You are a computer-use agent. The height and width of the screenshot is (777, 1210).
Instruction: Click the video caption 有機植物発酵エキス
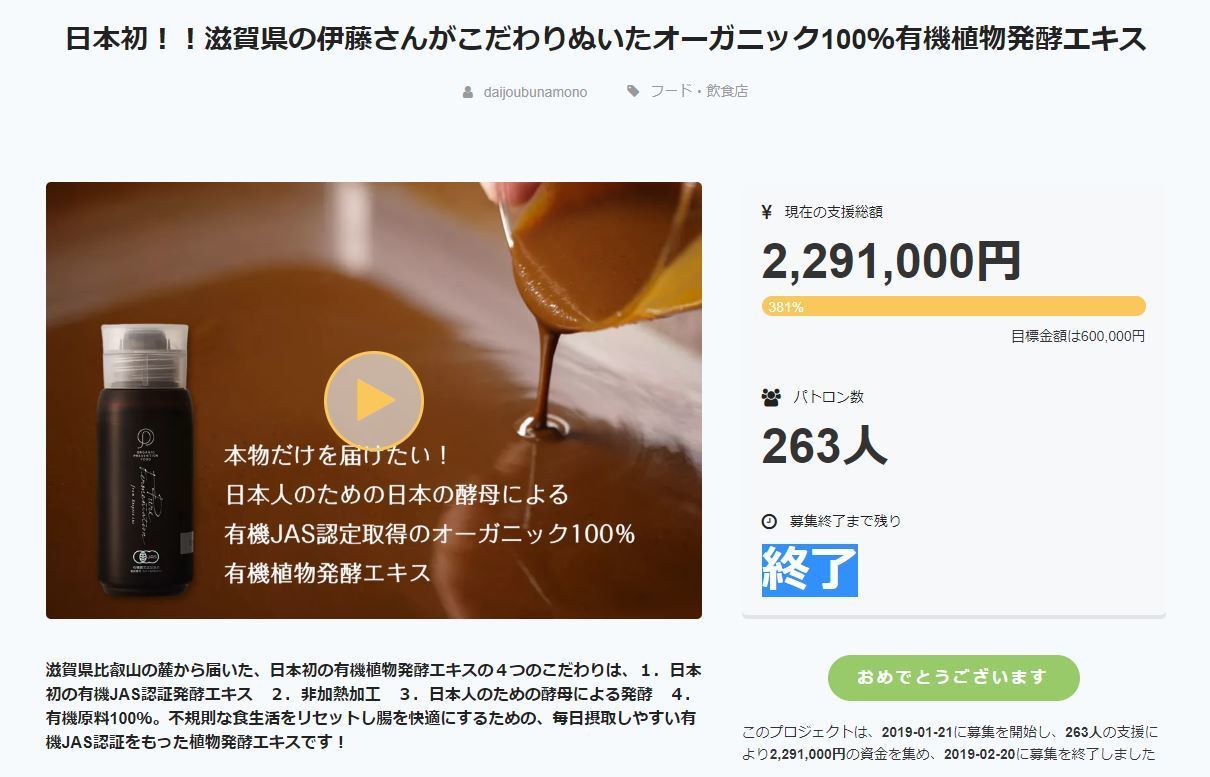[x=328, y=573]
